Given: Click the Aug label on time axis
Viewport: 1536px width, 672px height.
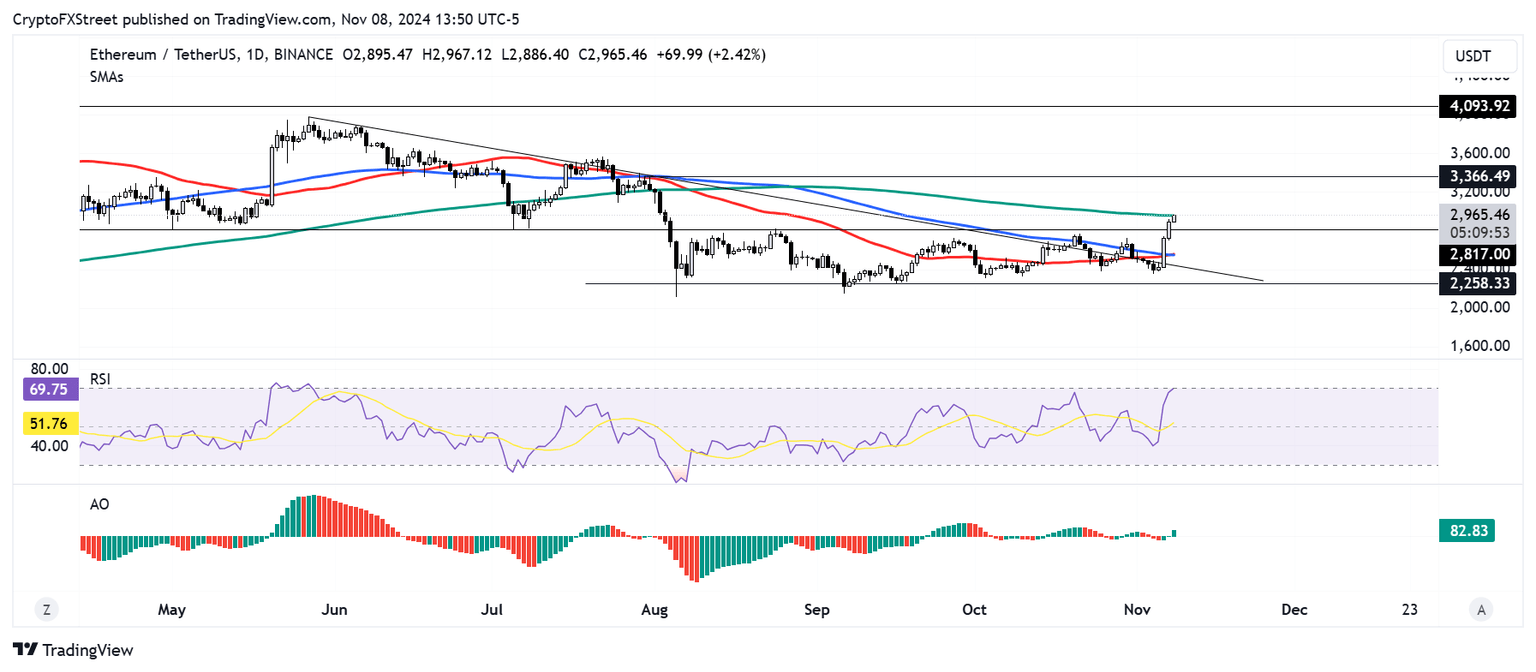Looking at the screenshot, I should click(654, 609).
